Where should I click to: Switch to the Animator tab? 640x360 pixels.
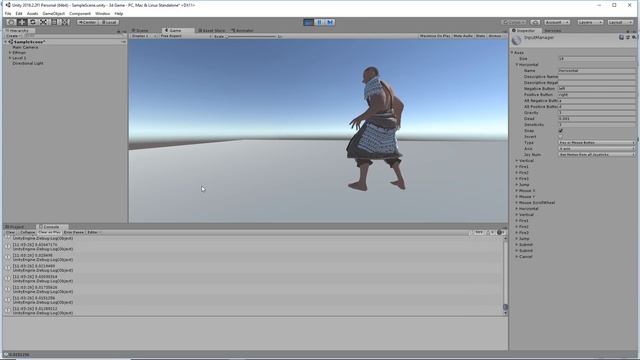(242, 31)
